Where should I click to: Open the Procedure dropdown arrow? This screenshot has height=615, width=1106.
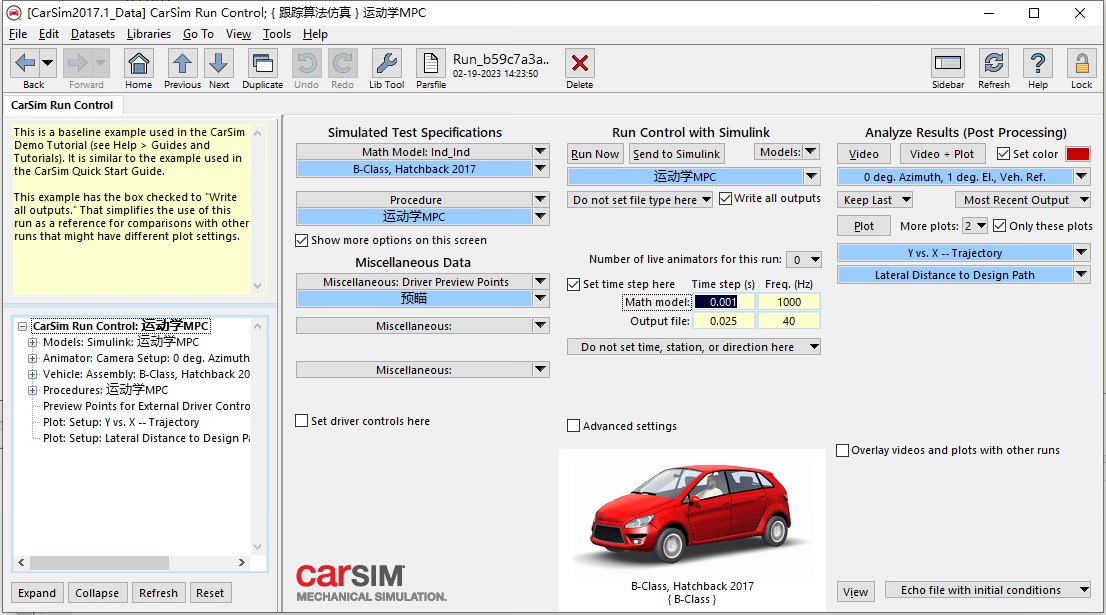tap(540, 200)
